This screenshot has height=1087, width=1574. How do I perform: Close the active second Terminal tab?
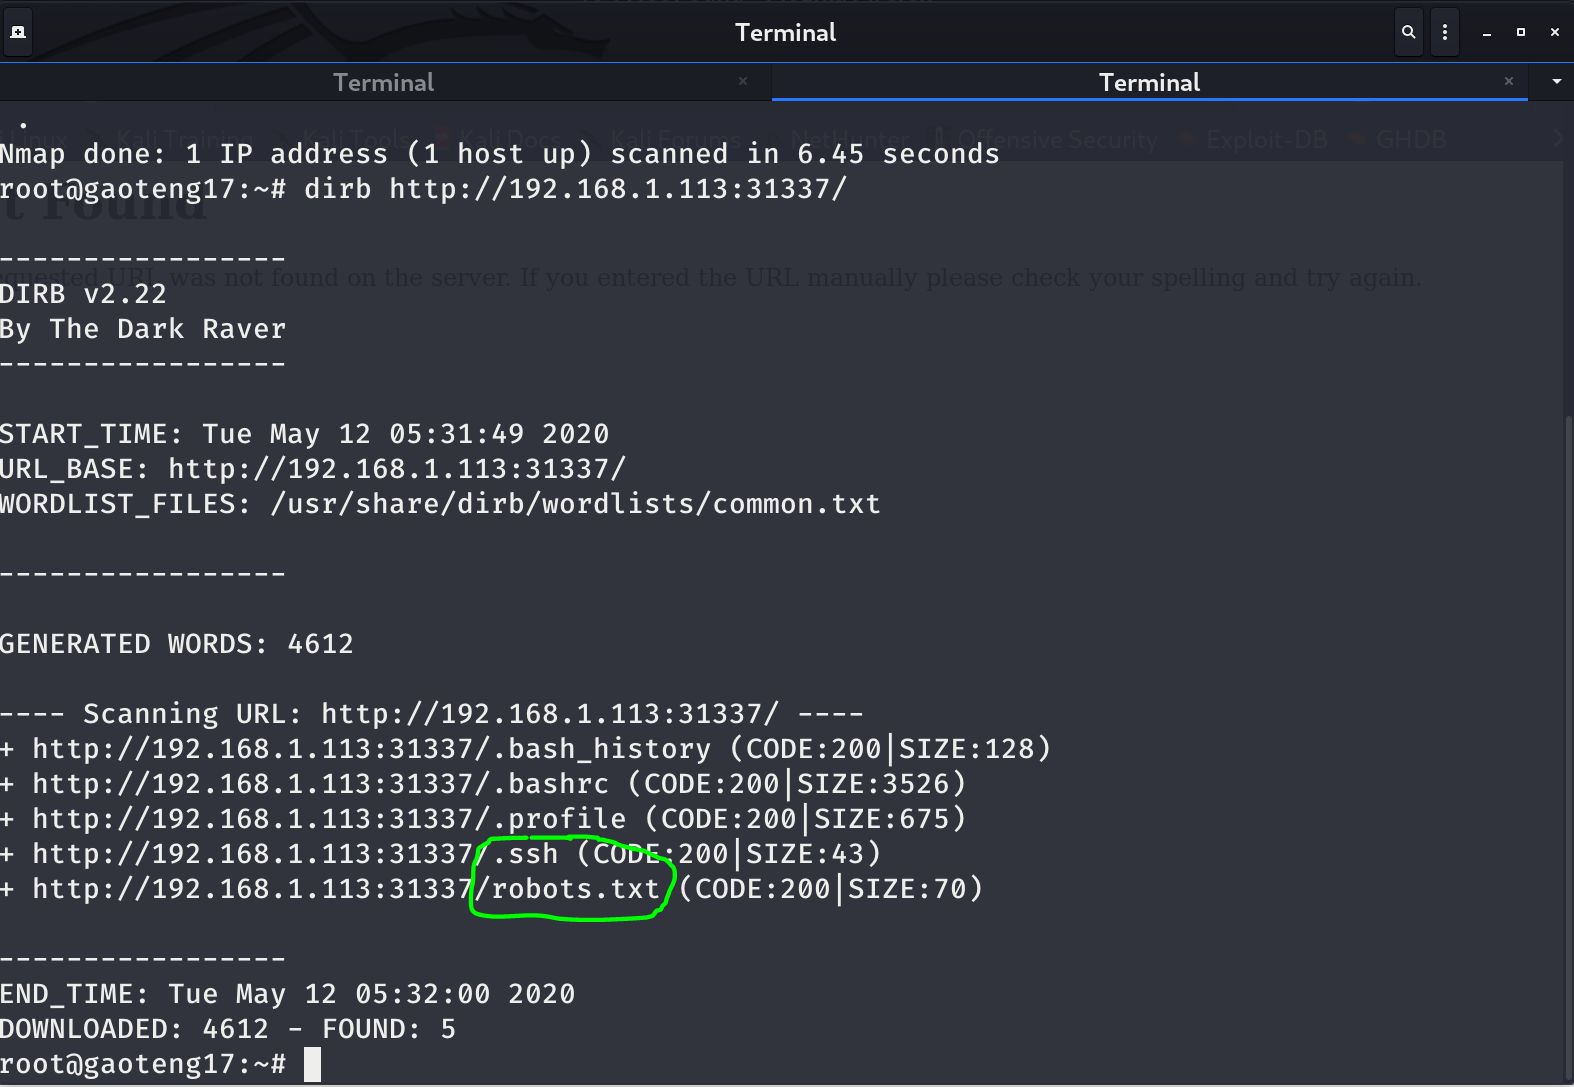pos(1509,81)
